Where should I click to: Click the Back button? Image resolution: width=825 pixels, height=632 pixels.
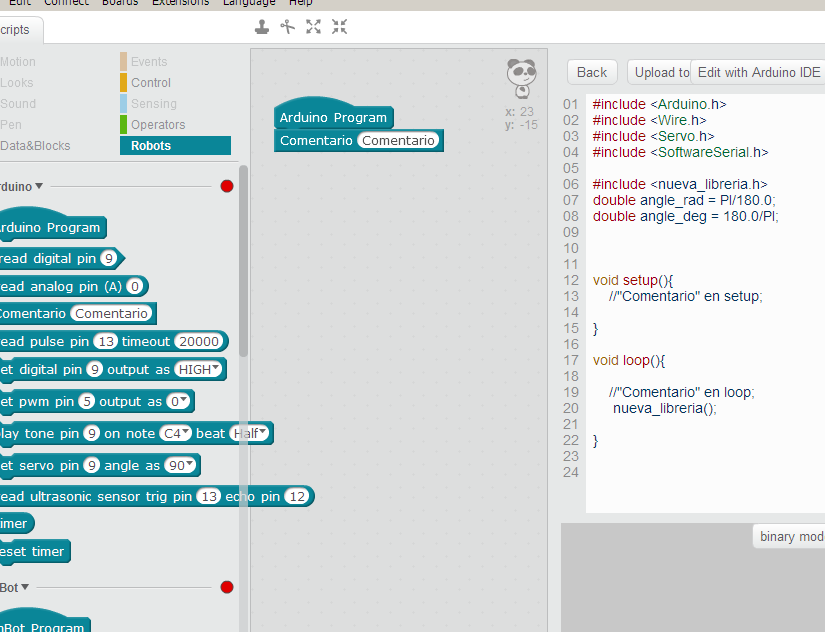[592, 72]
